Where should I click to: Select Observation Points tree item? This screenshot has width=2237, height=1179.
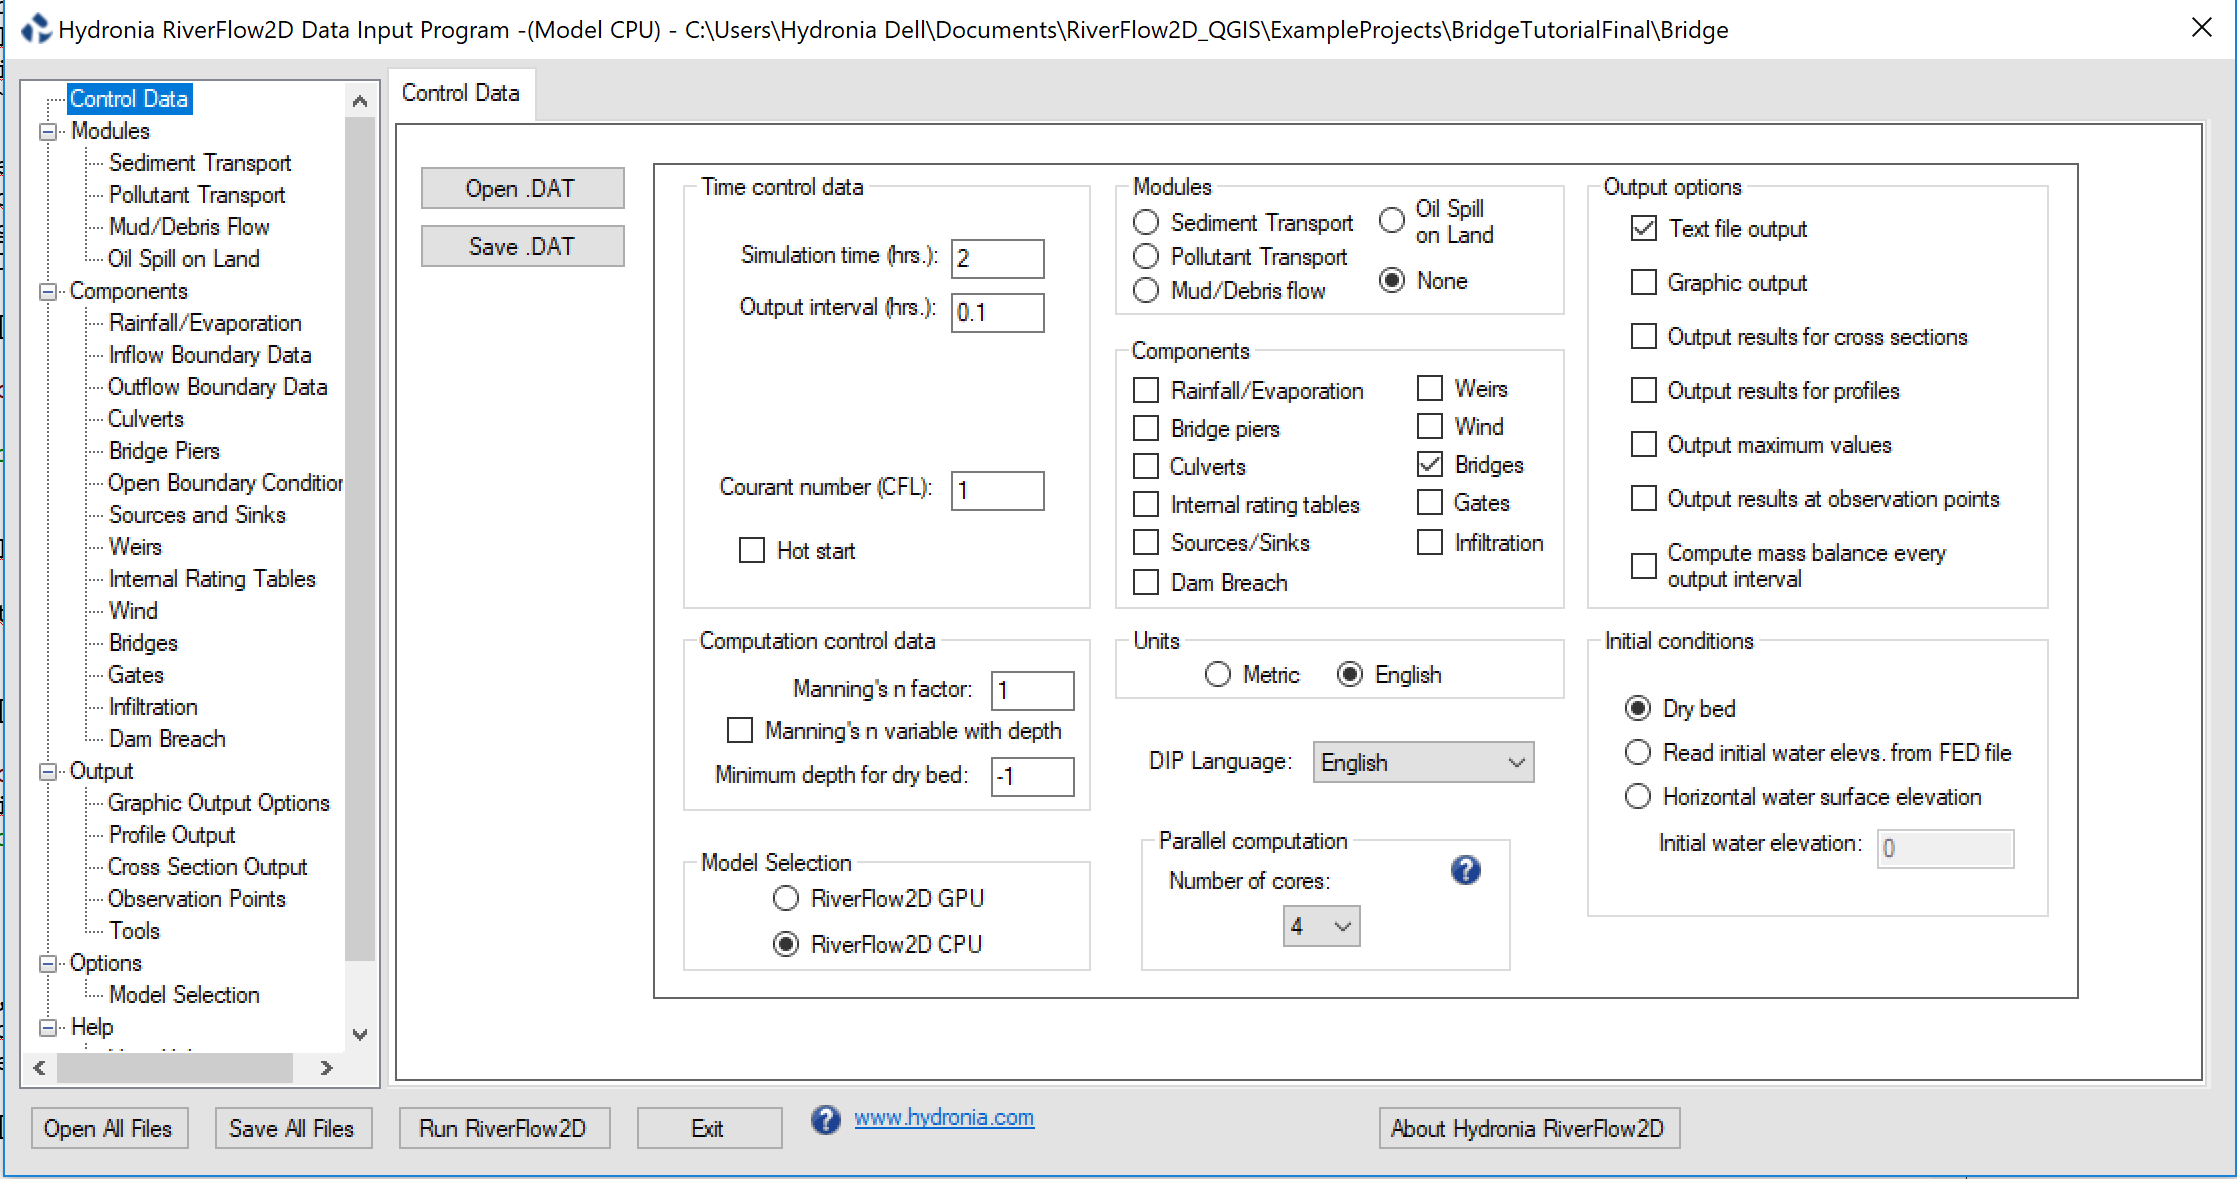pyautogui.click(x=197, y=899)
